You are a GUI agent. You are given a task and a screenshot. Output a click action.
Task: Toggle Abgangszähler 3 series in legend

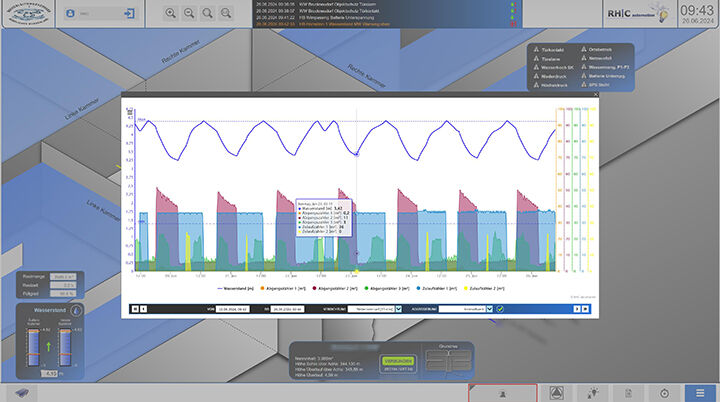coord(387,289)
